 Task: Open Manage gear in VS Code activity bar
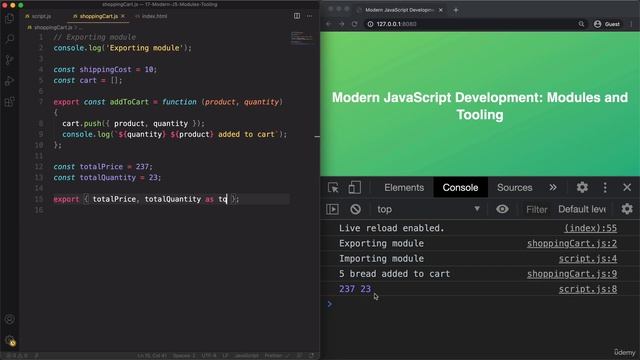tap(9, 340)
